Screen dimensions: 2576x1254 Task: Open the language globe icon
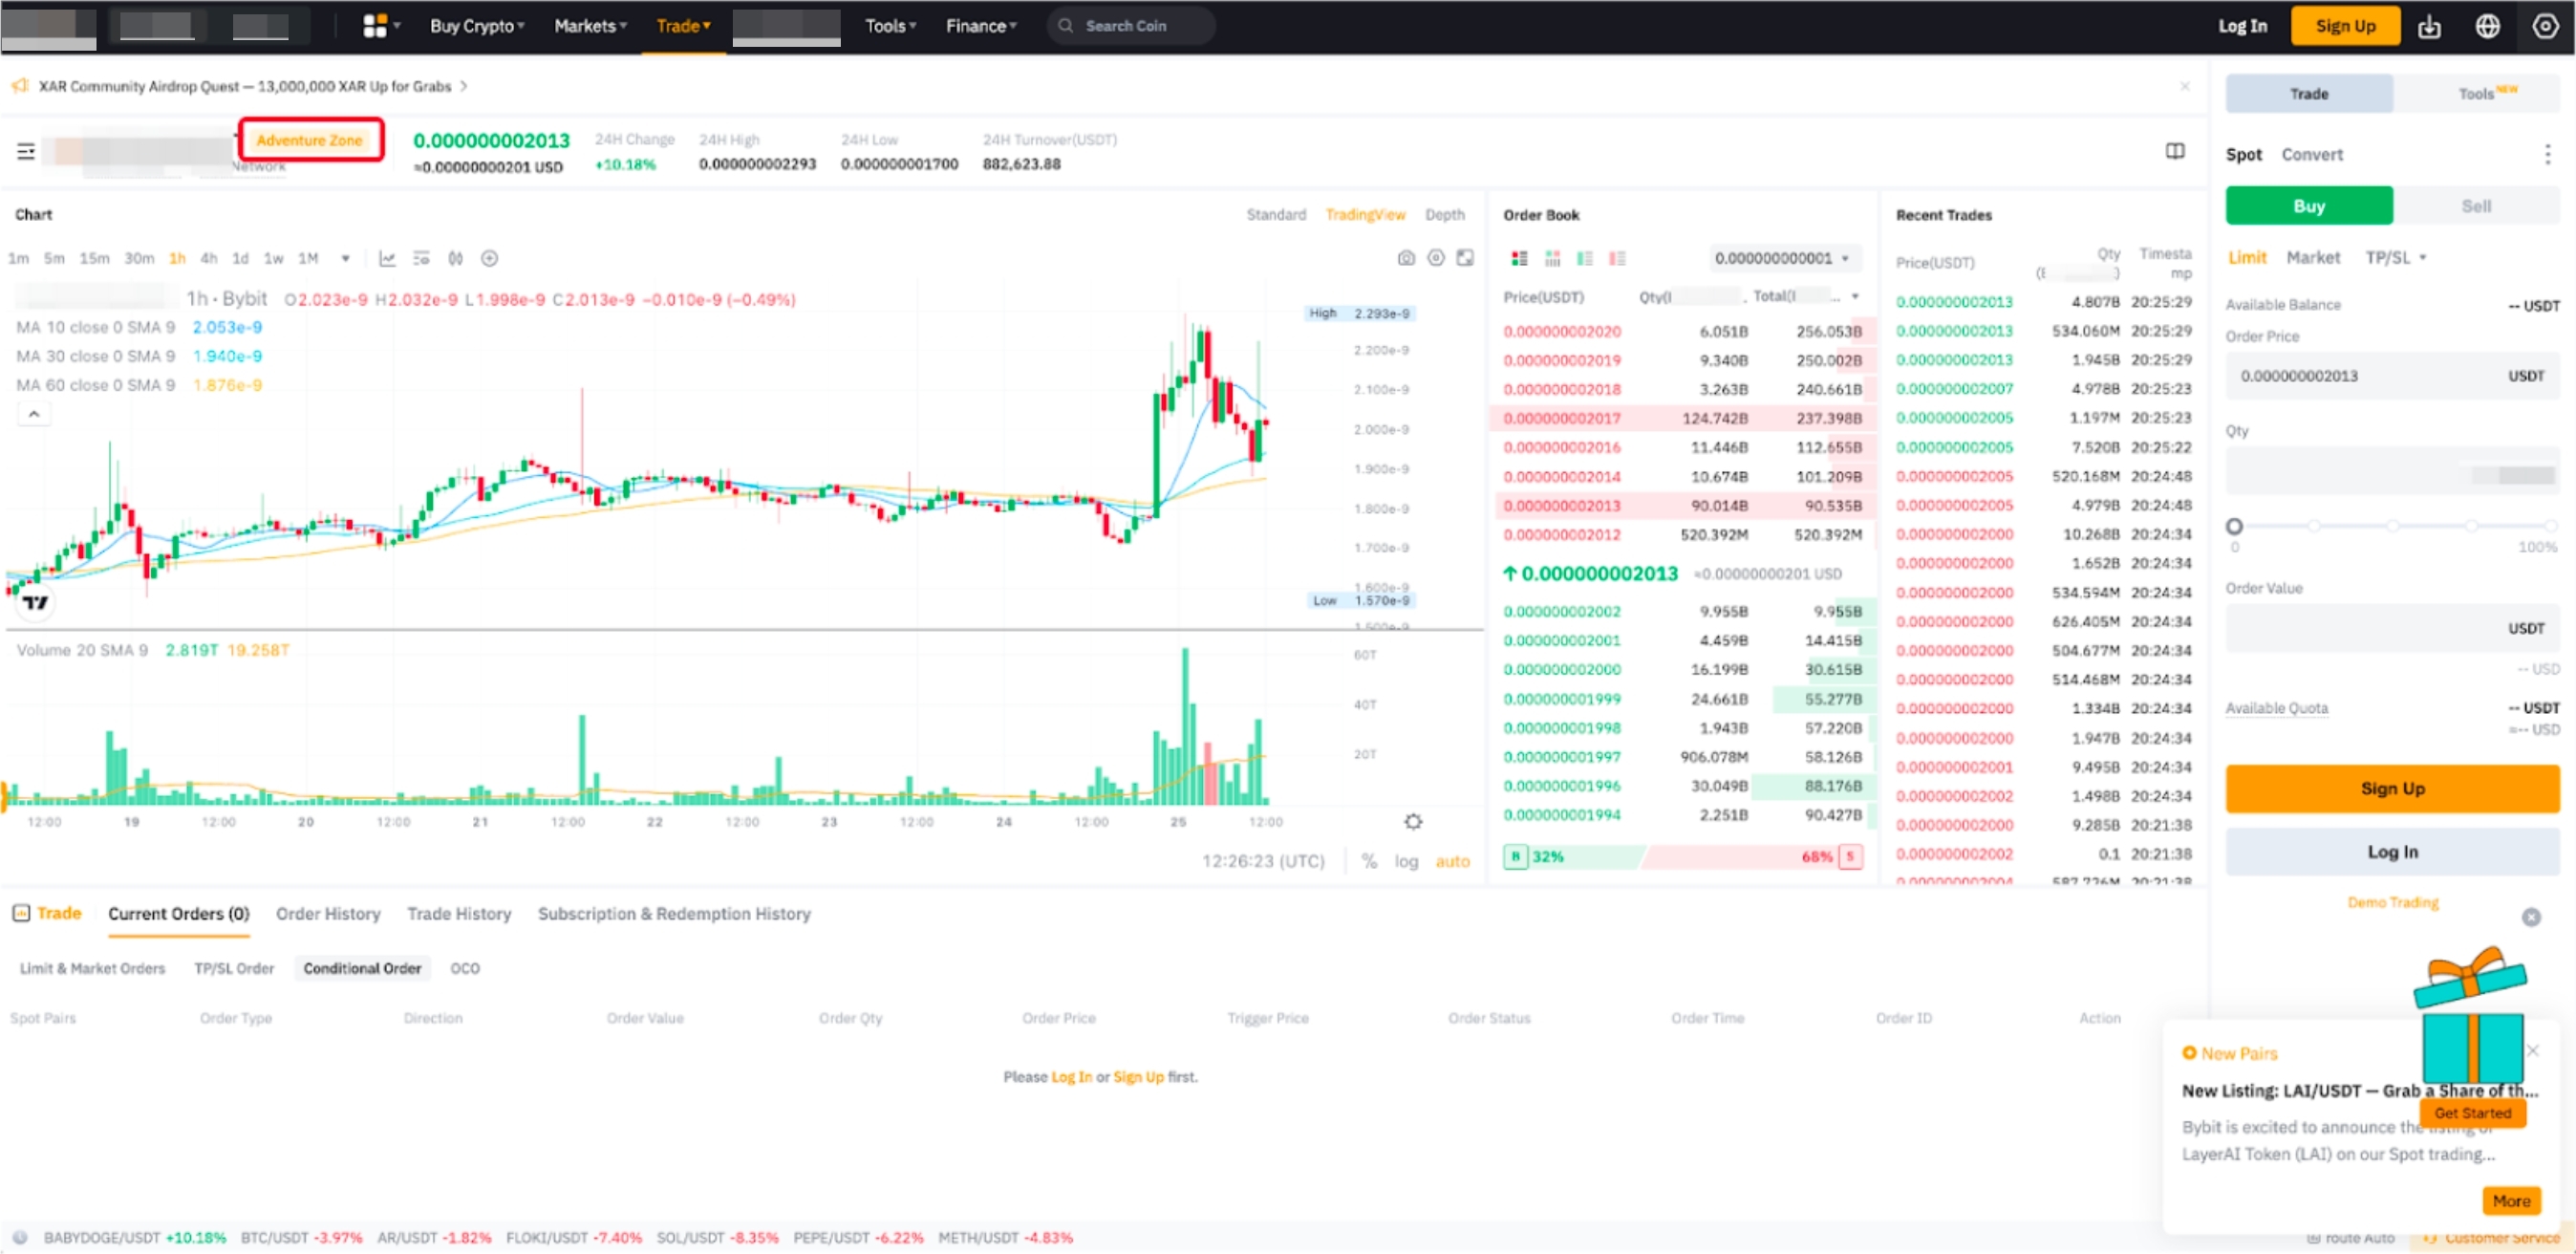coord(2487,26)
